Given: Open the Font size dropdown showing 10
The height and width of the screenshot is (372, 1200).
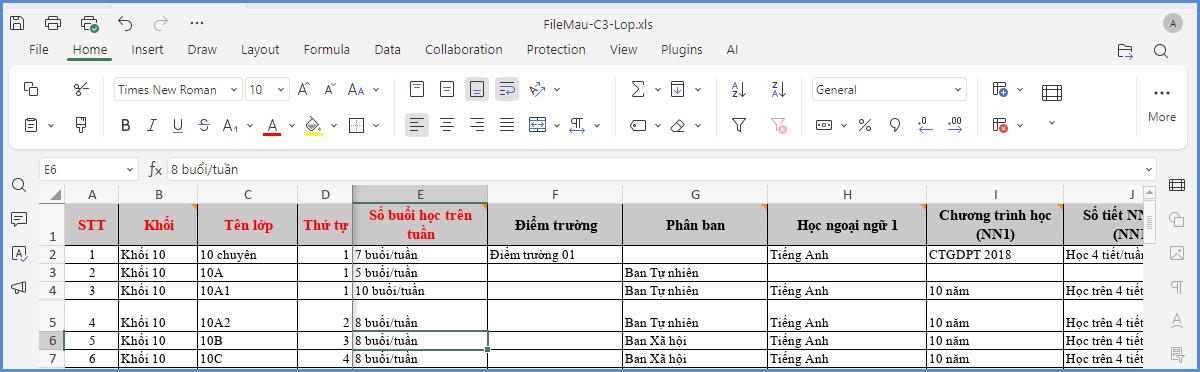Looking at the screenshot, I should pyautogui.click(x=281, y=90).
